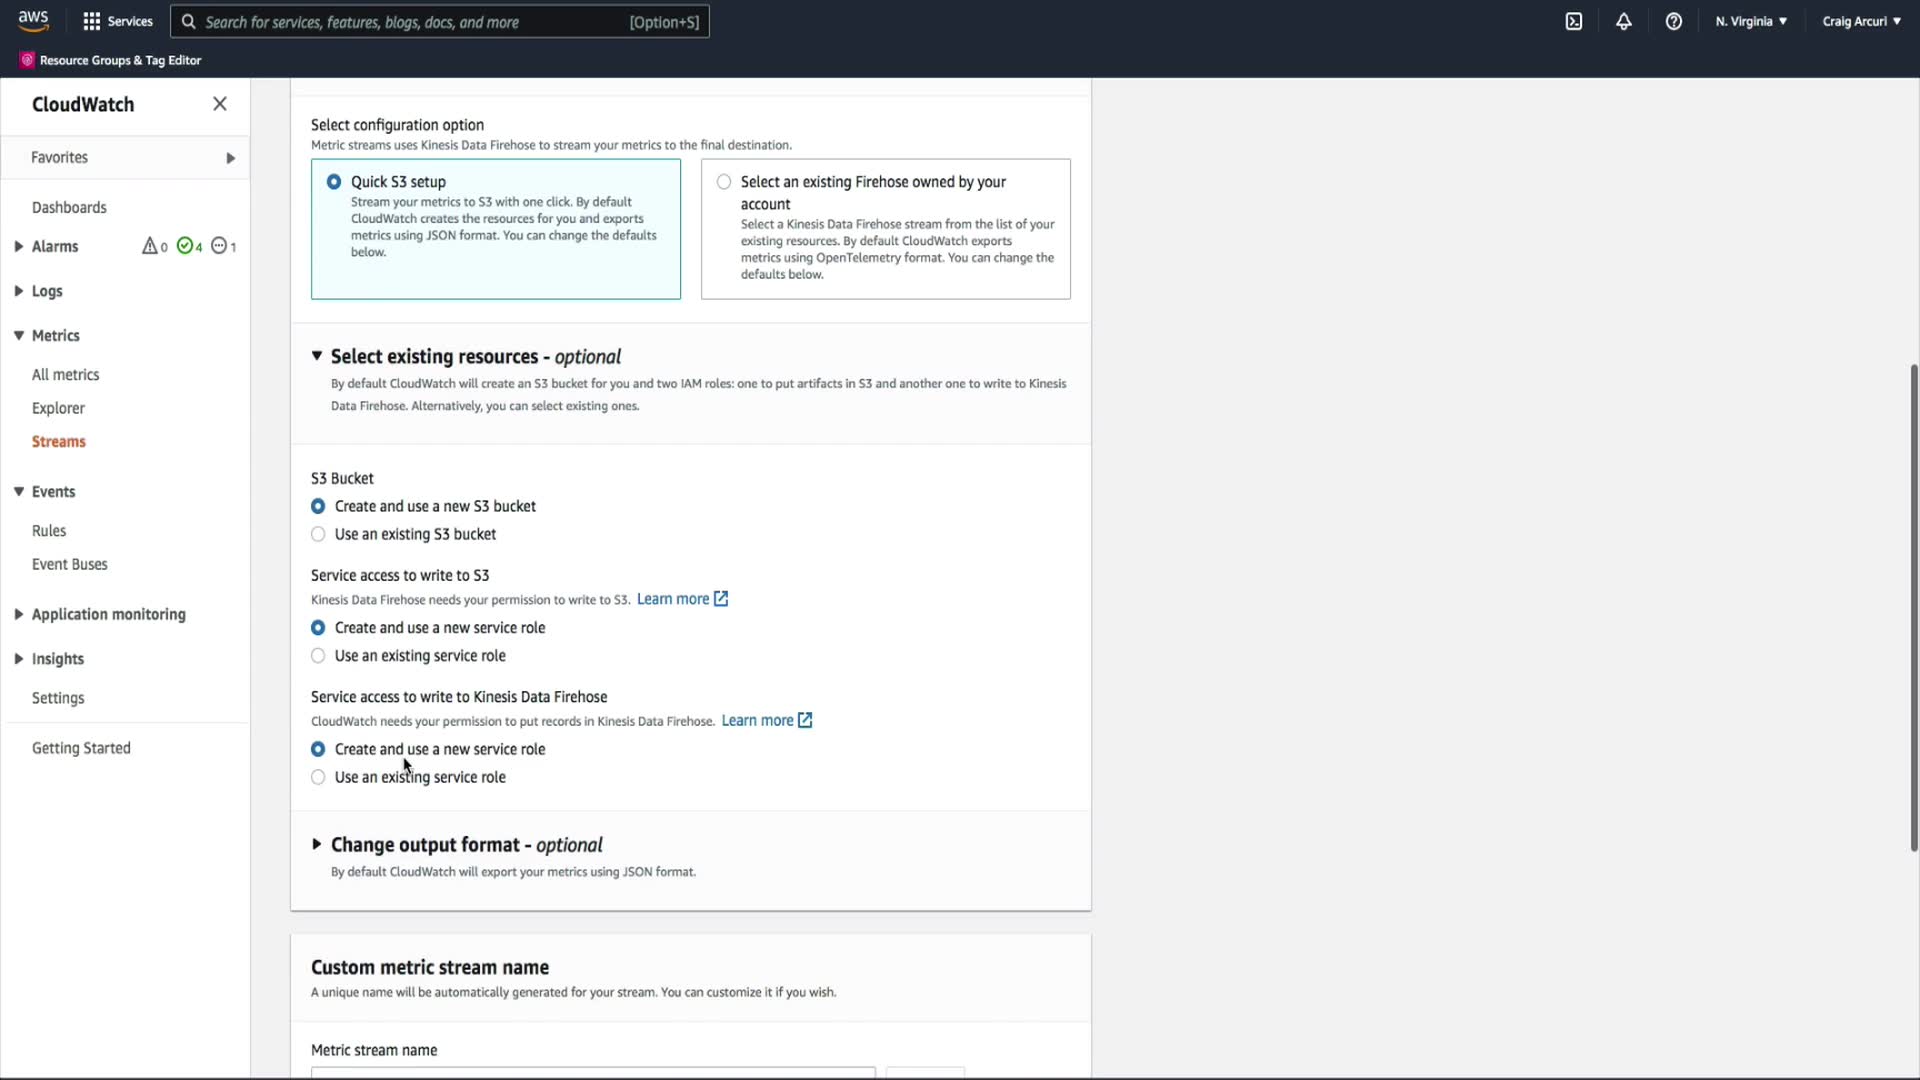Open the N. Virginia region dropdown
This screenshot has width=1920, height=1080.
[1751, 21]
